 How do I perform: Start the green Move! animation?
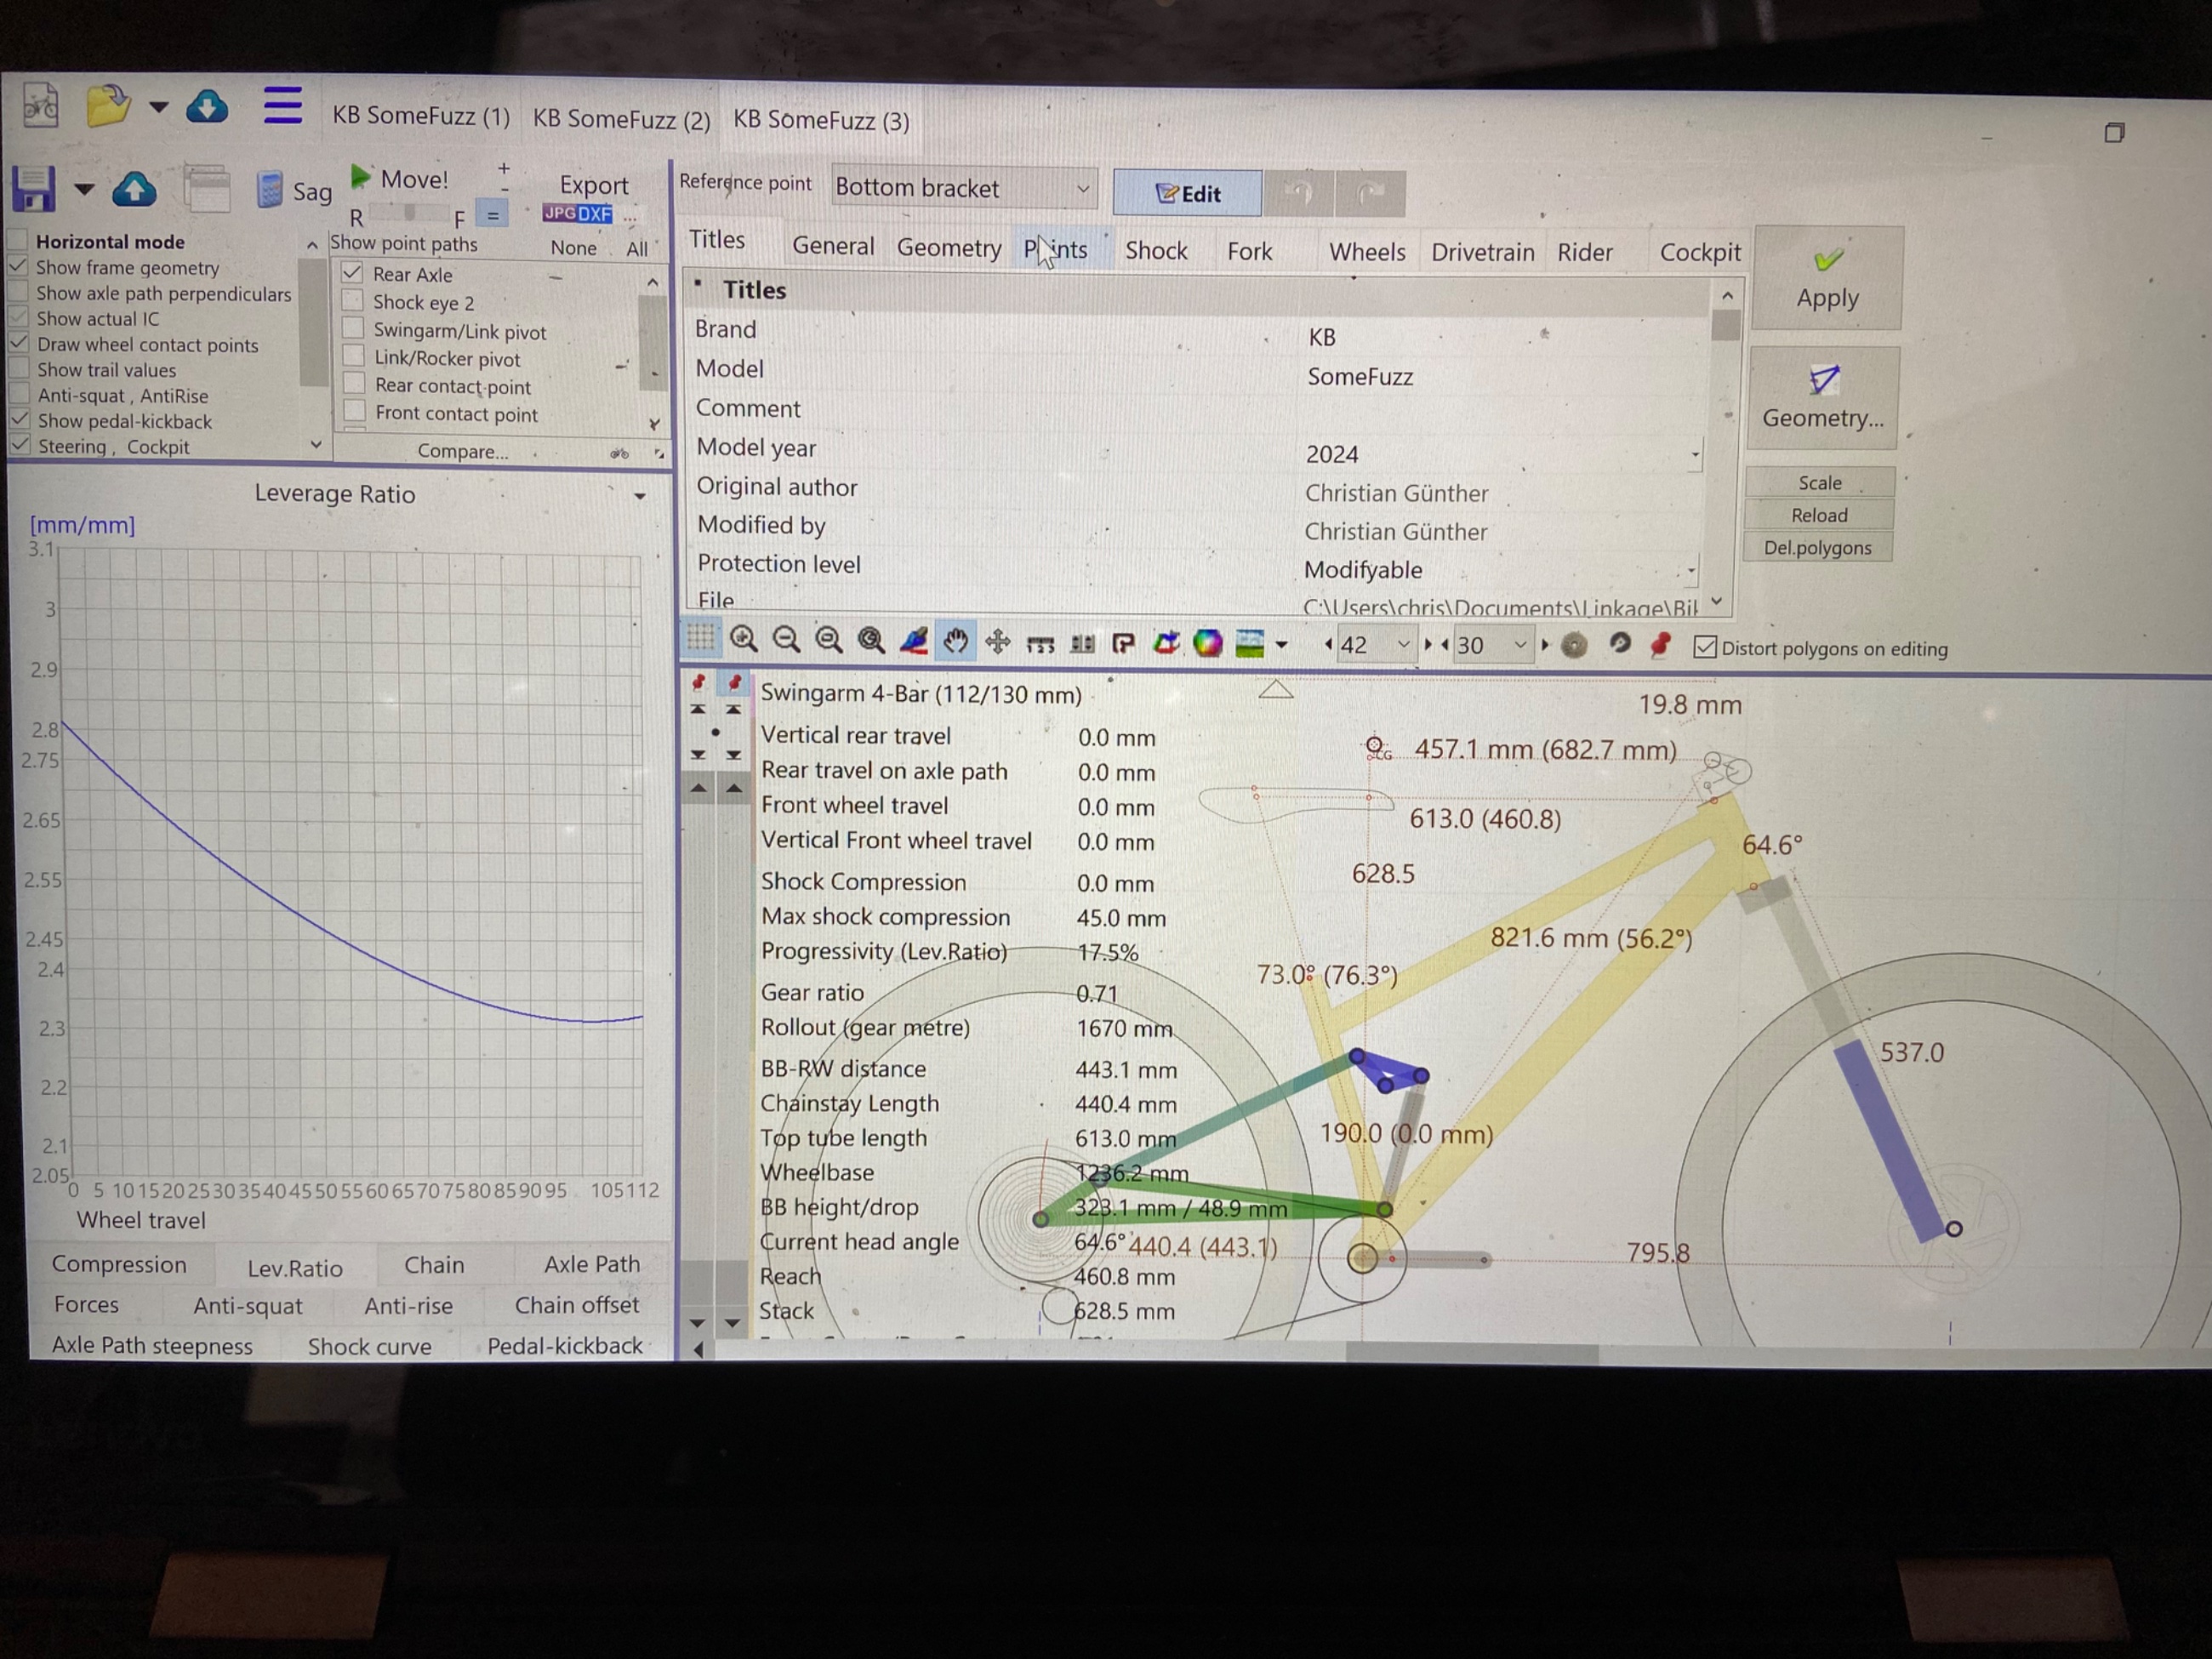pyautogui.click(x=399, y=179)
